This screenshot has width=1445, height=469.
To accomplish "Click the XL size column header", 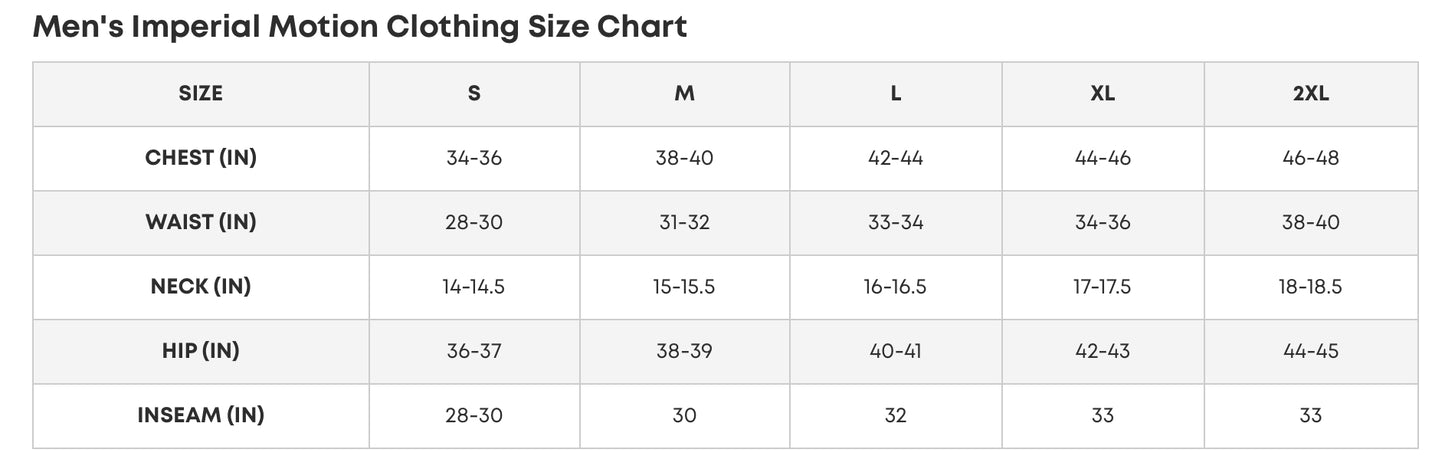I will pyautogui.click(x=1103, y=94).
